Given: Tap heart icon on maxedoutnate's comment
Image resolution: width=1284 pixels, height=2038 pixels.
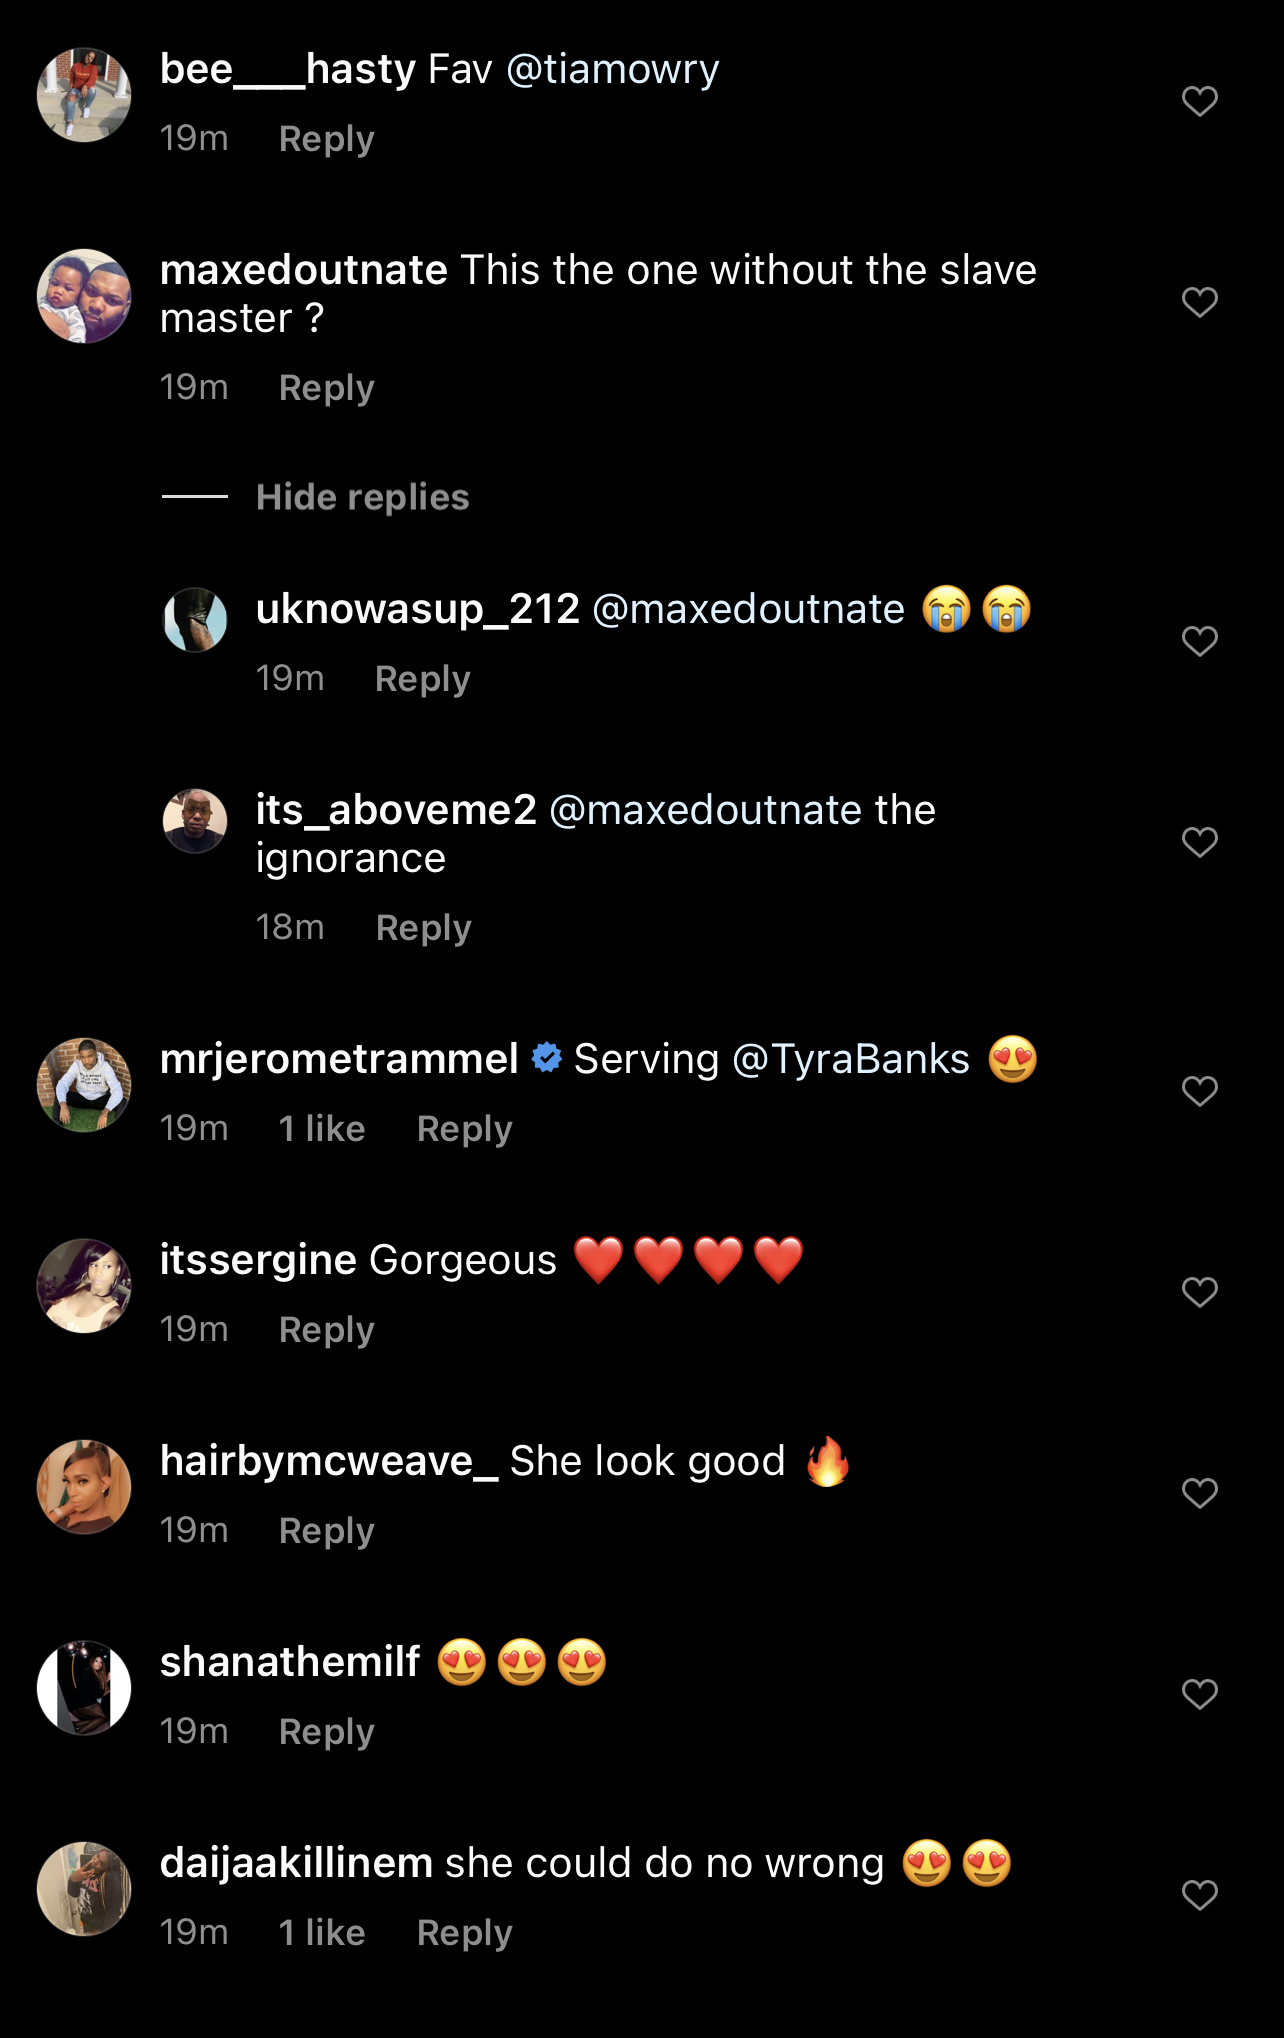Looking at the screenshot, I should pos(1199,302).
